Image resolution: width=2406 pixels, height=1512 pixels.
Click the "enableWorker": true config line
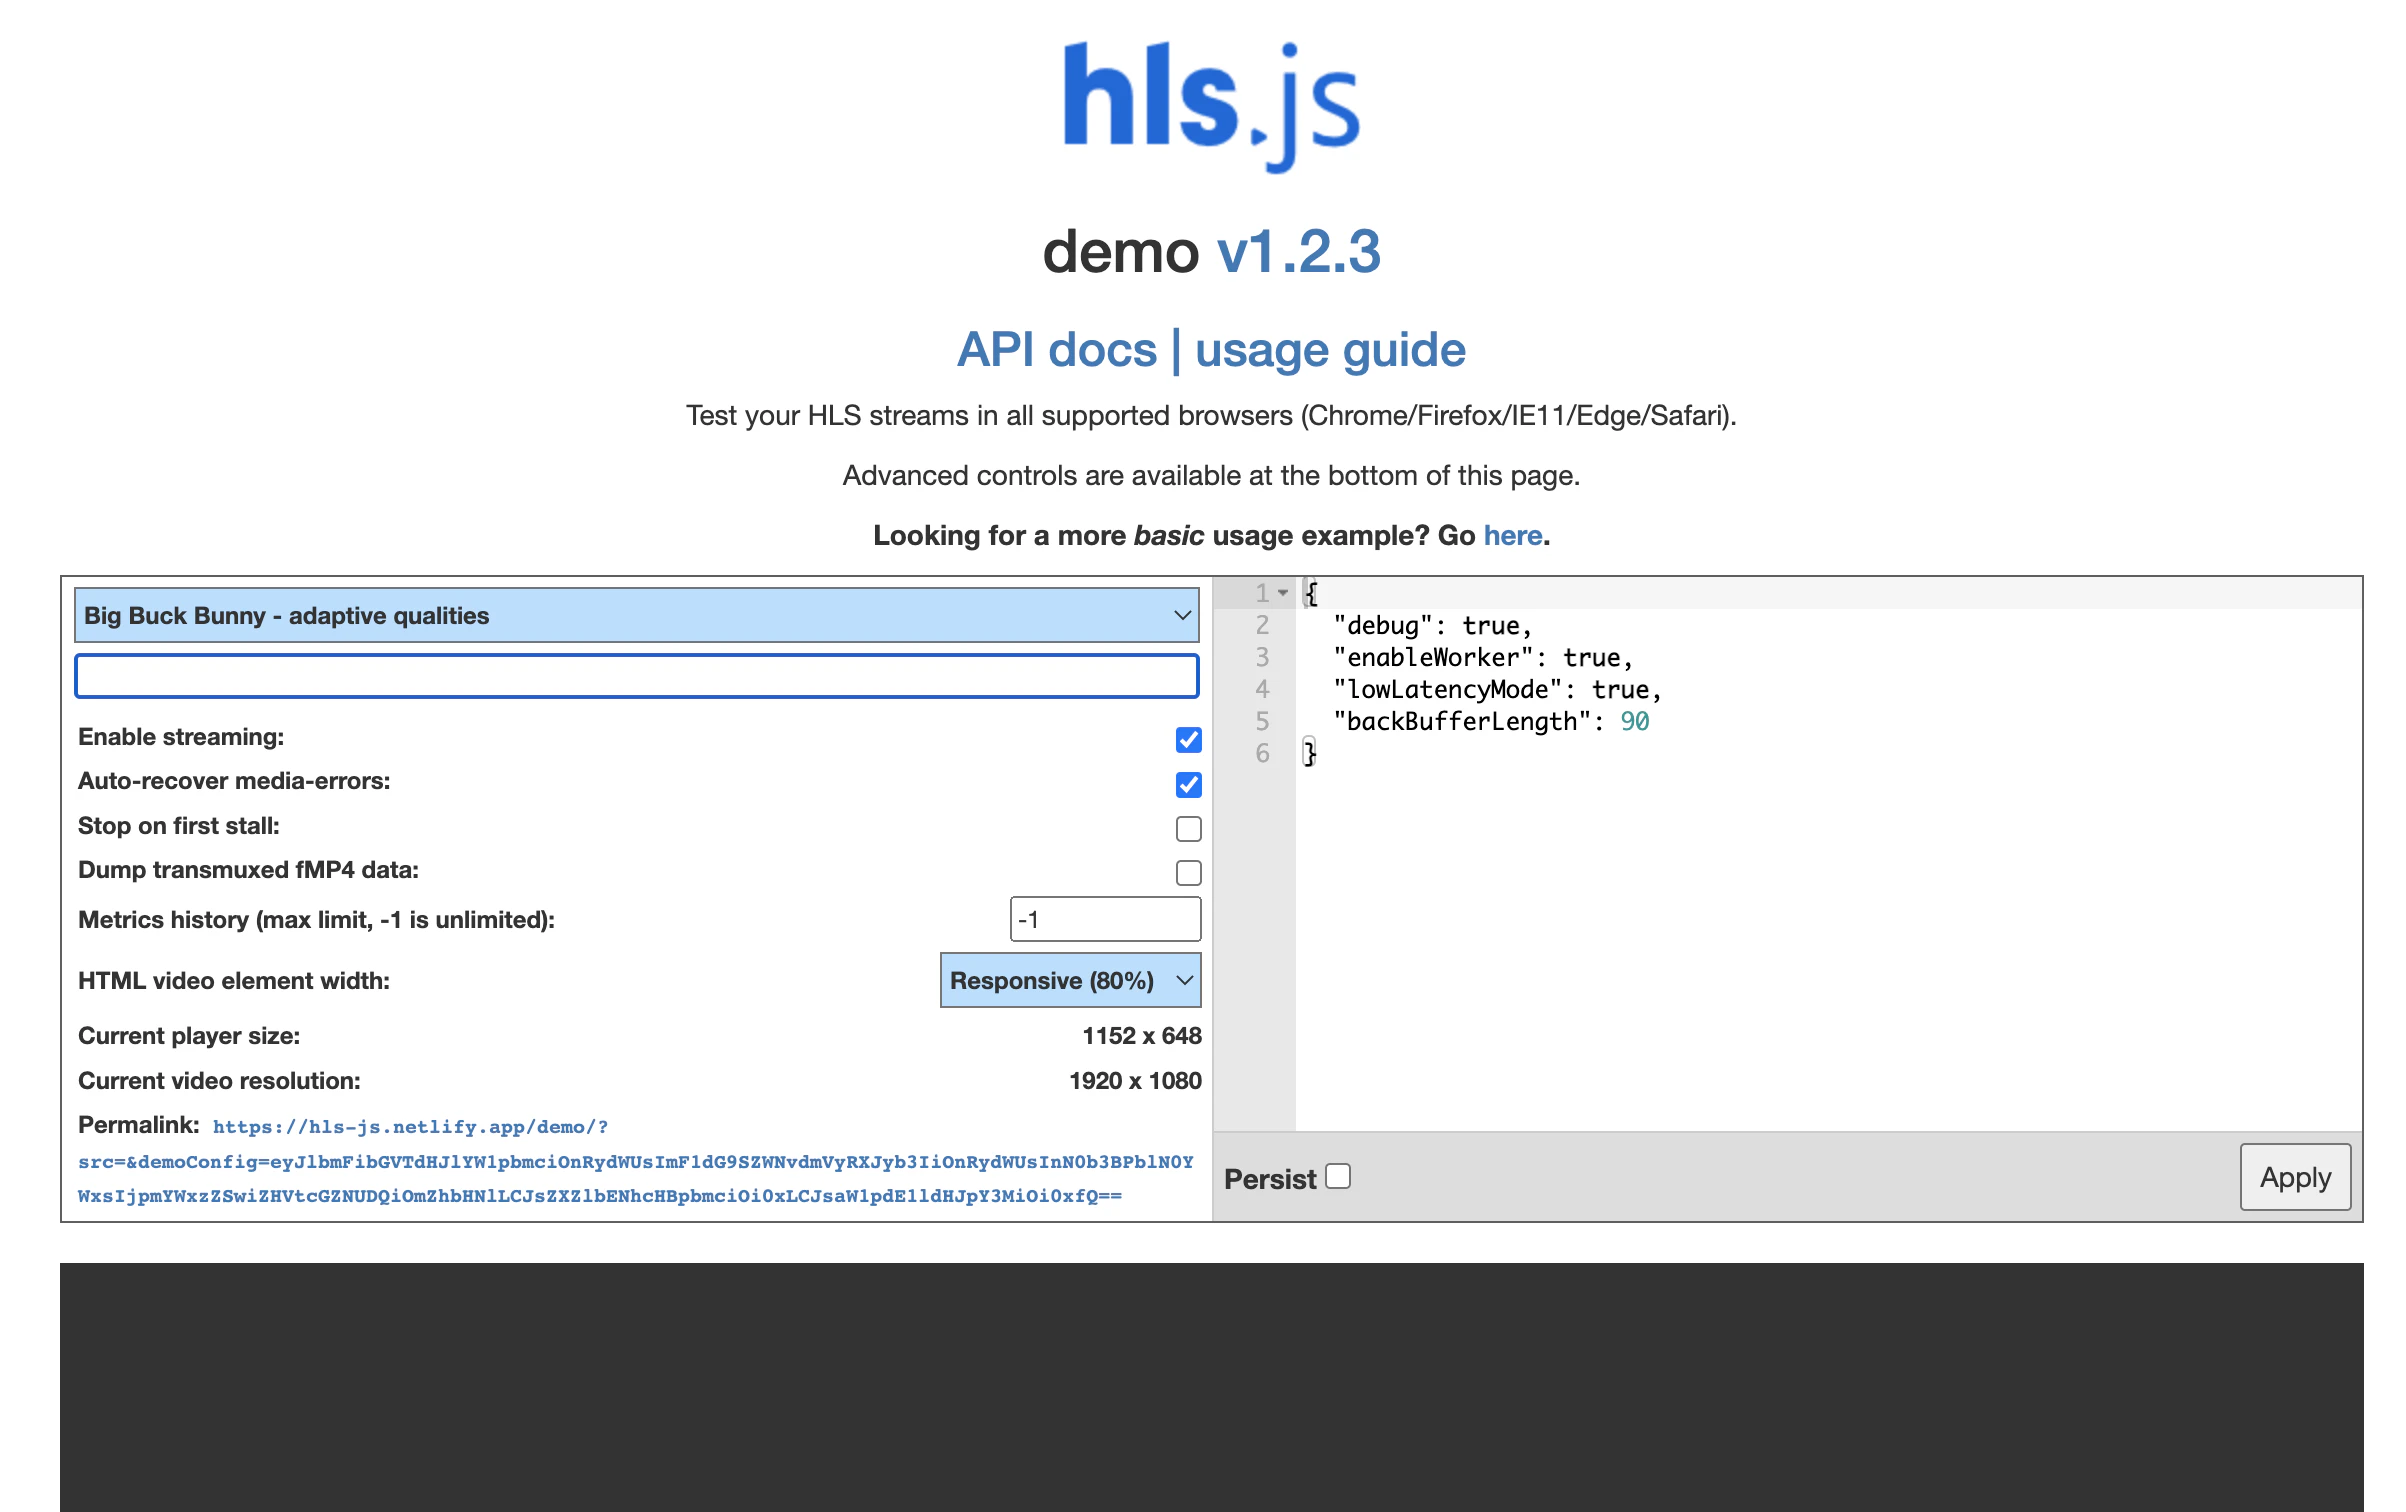point(1483,657)
